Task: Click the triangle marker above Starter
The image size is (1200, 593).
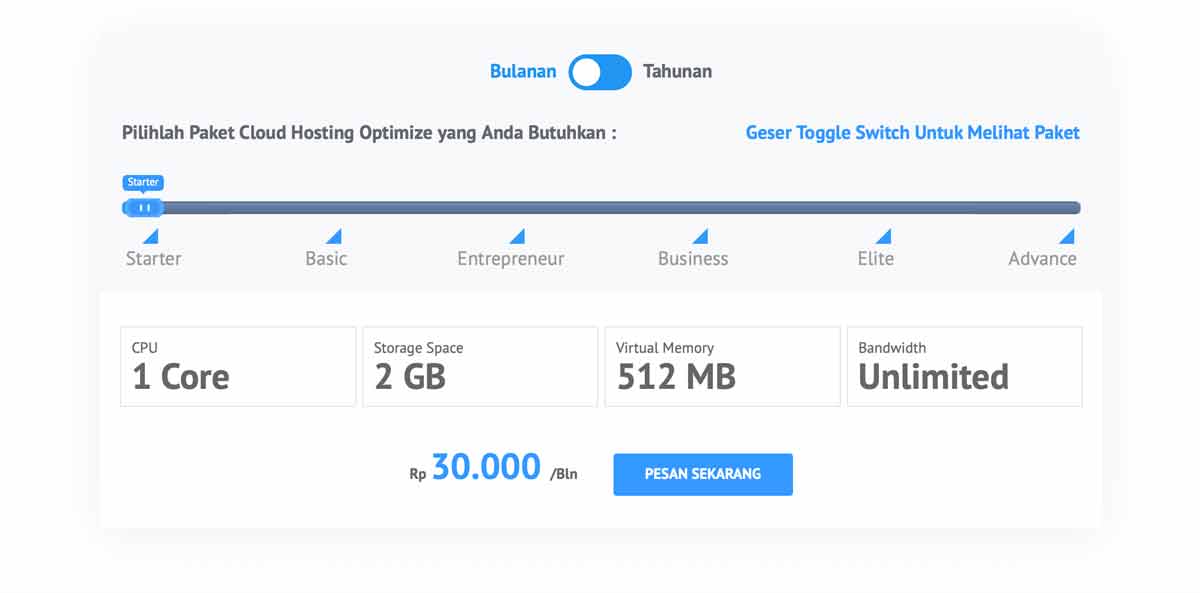Action: [x=152, y=237]
